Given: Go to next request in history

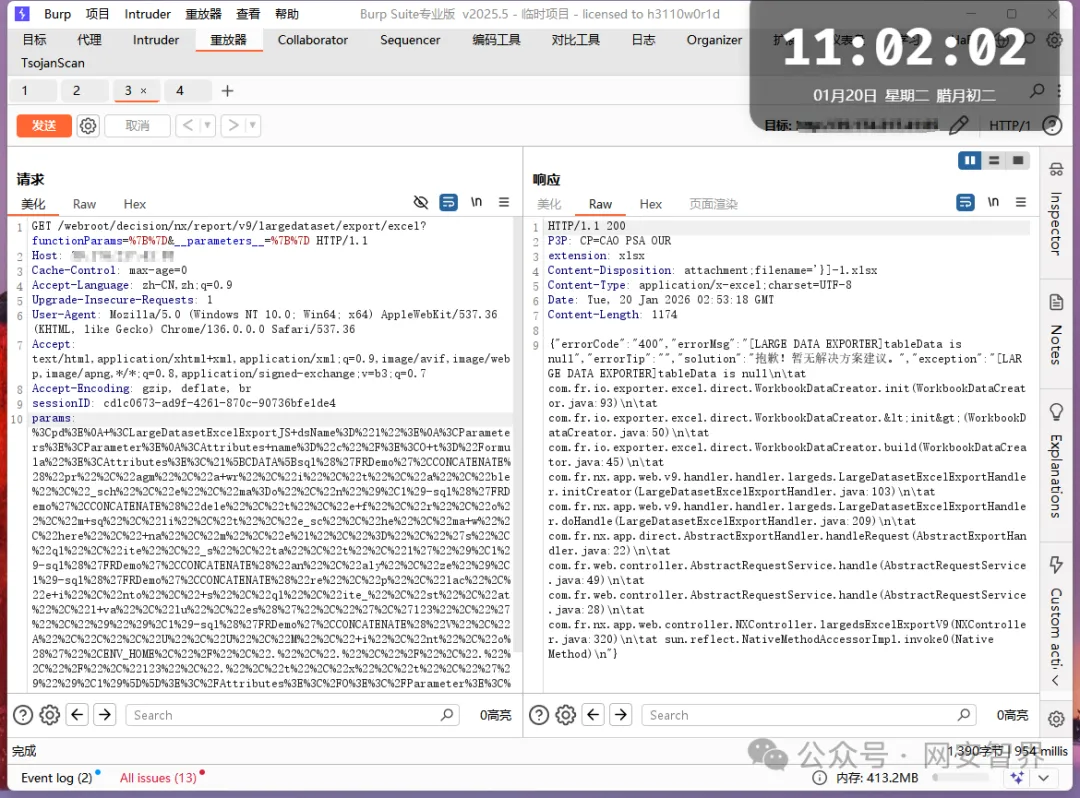Looking at the screenshot, I should pyautogui.click(x=233, y=125).
